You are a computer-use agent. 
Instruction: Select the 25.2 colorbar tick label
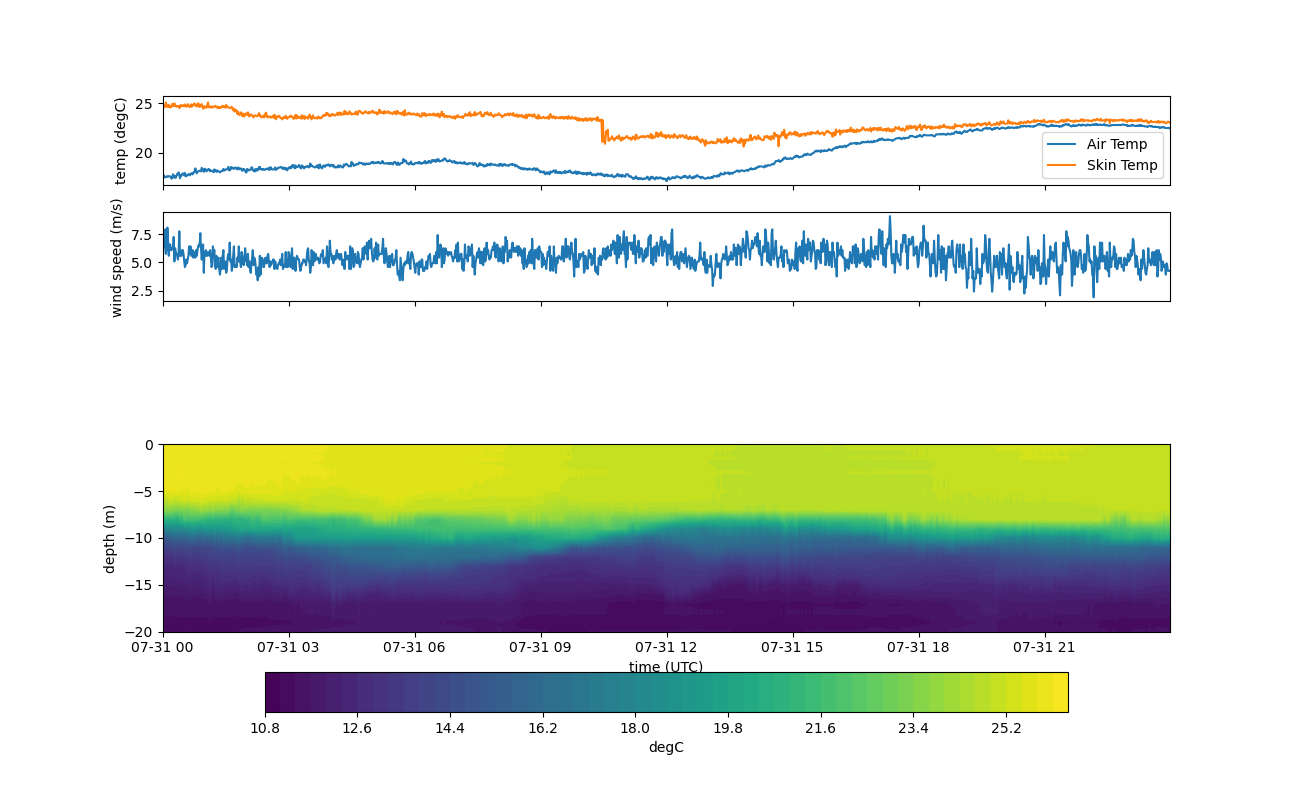(x=1006, y=728)
